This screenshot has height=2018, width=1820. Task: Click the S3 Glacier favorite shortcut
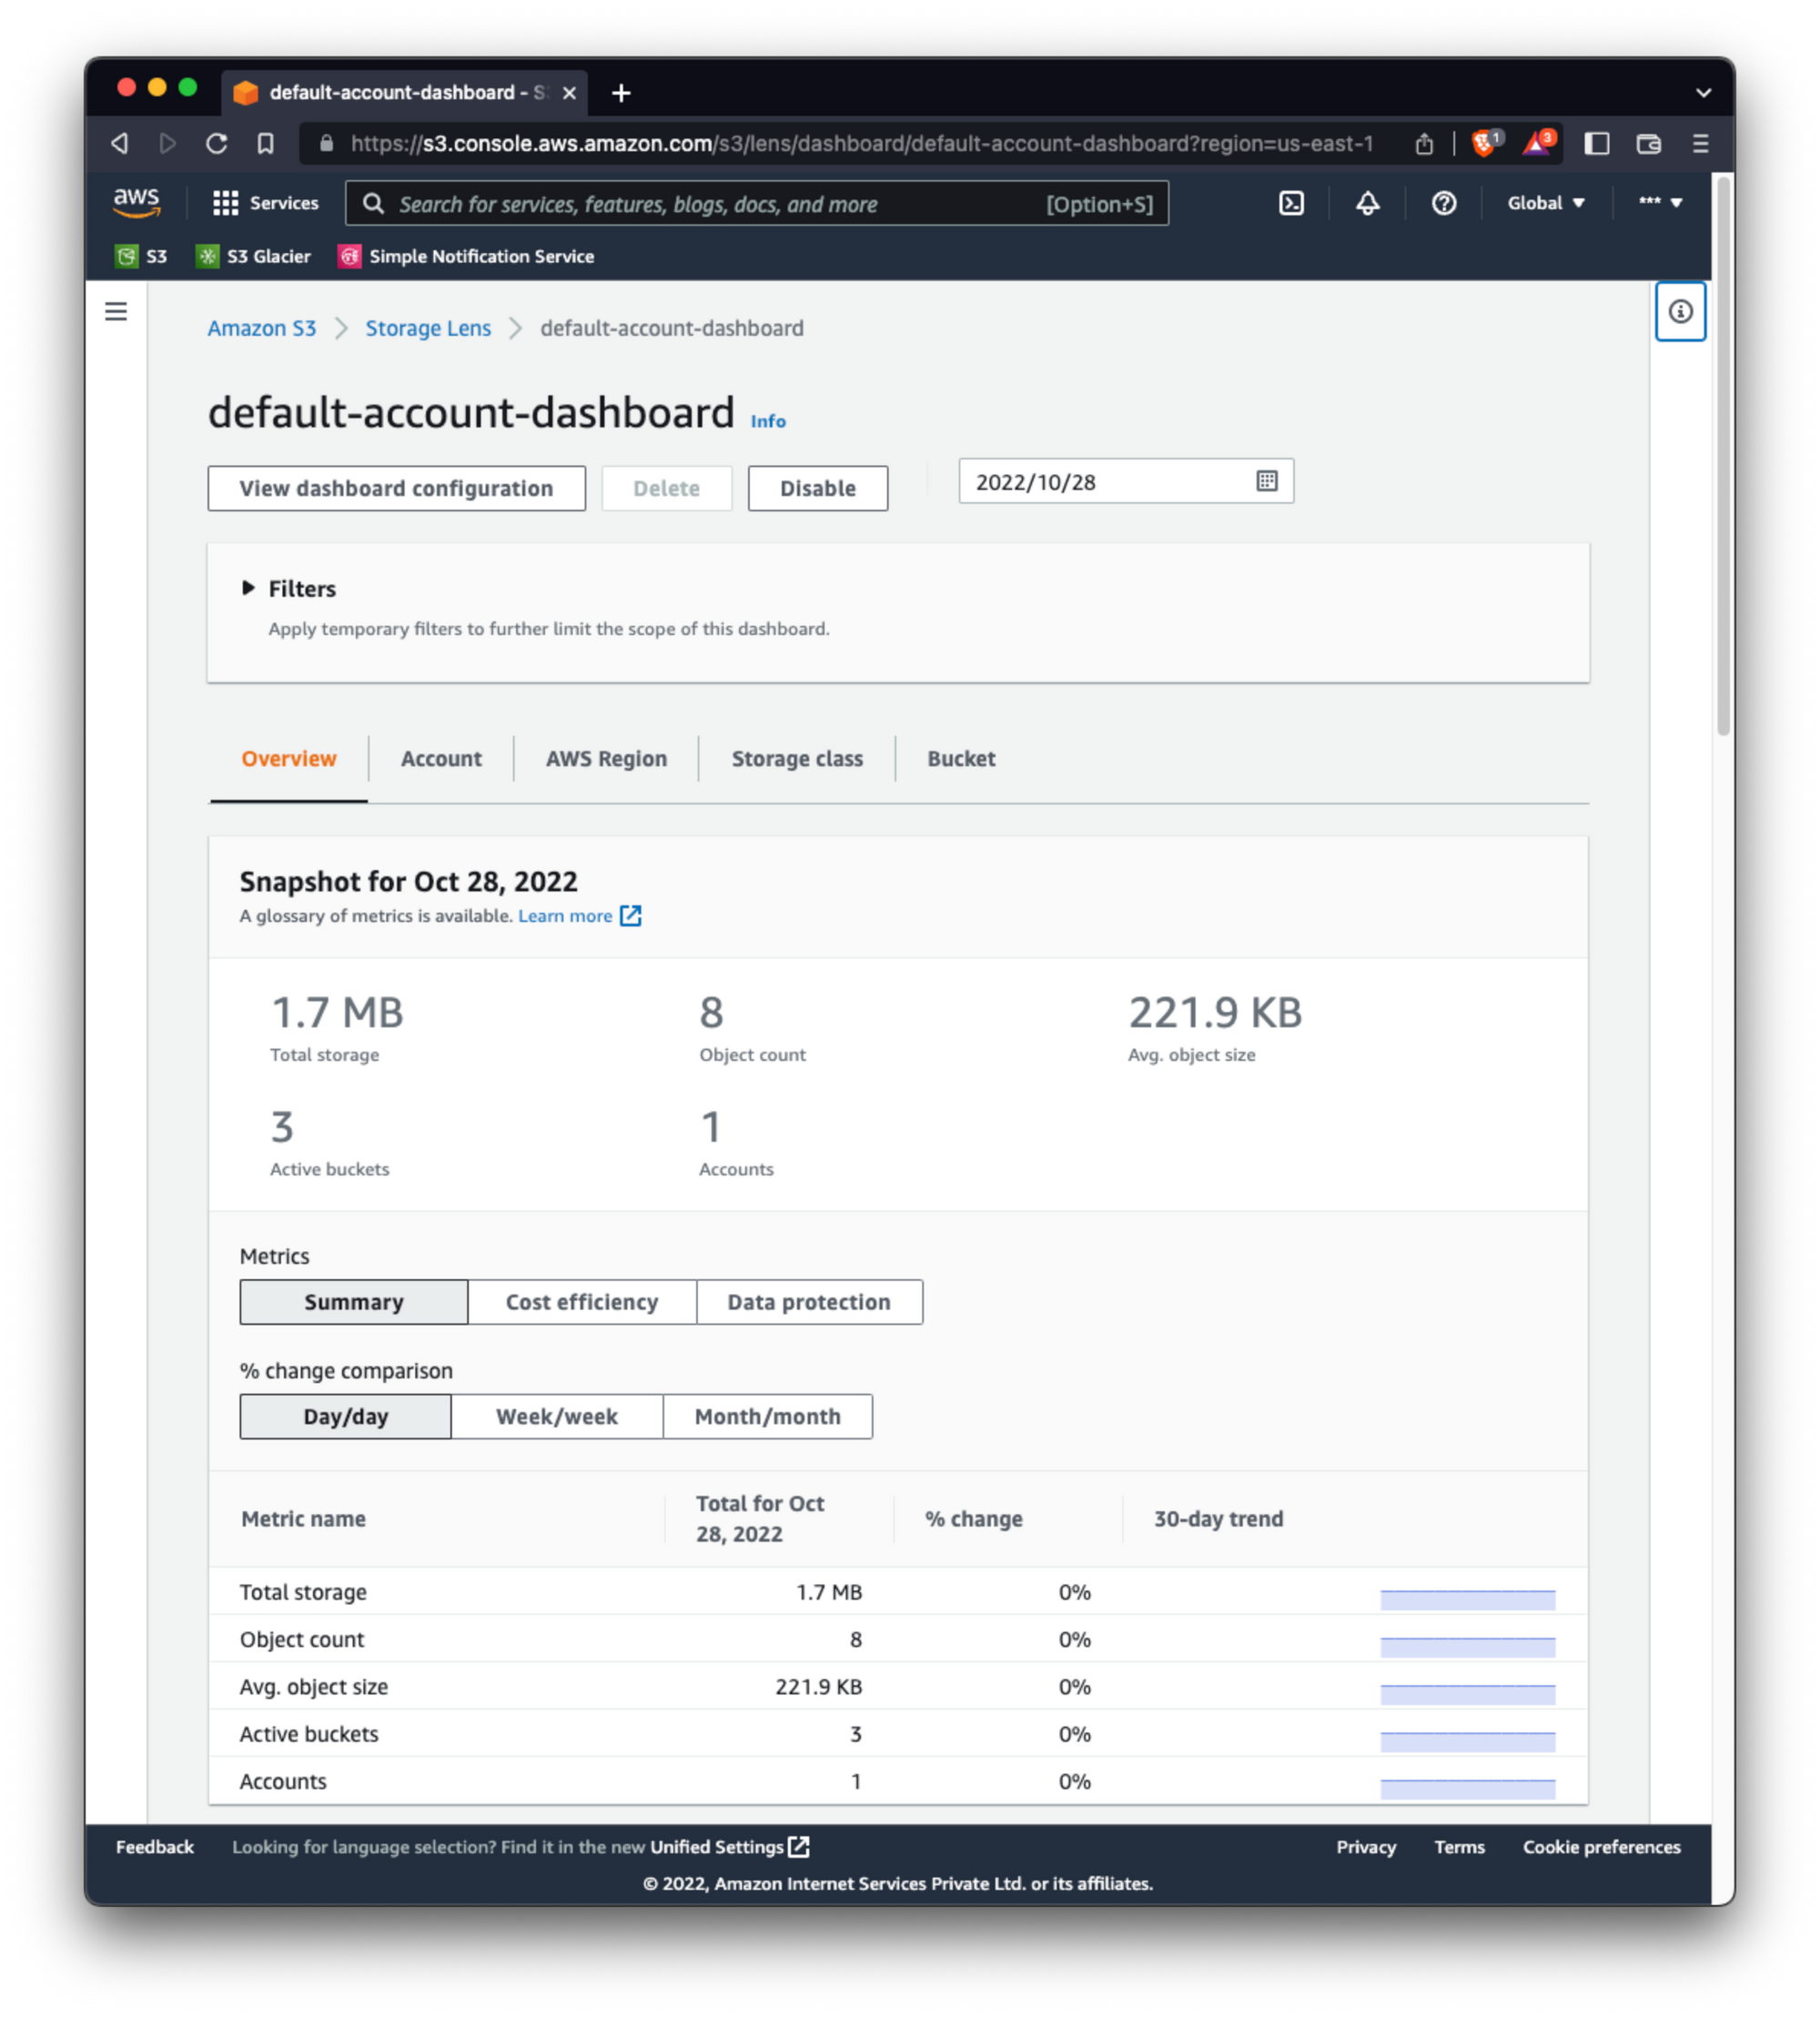[253, 256]
